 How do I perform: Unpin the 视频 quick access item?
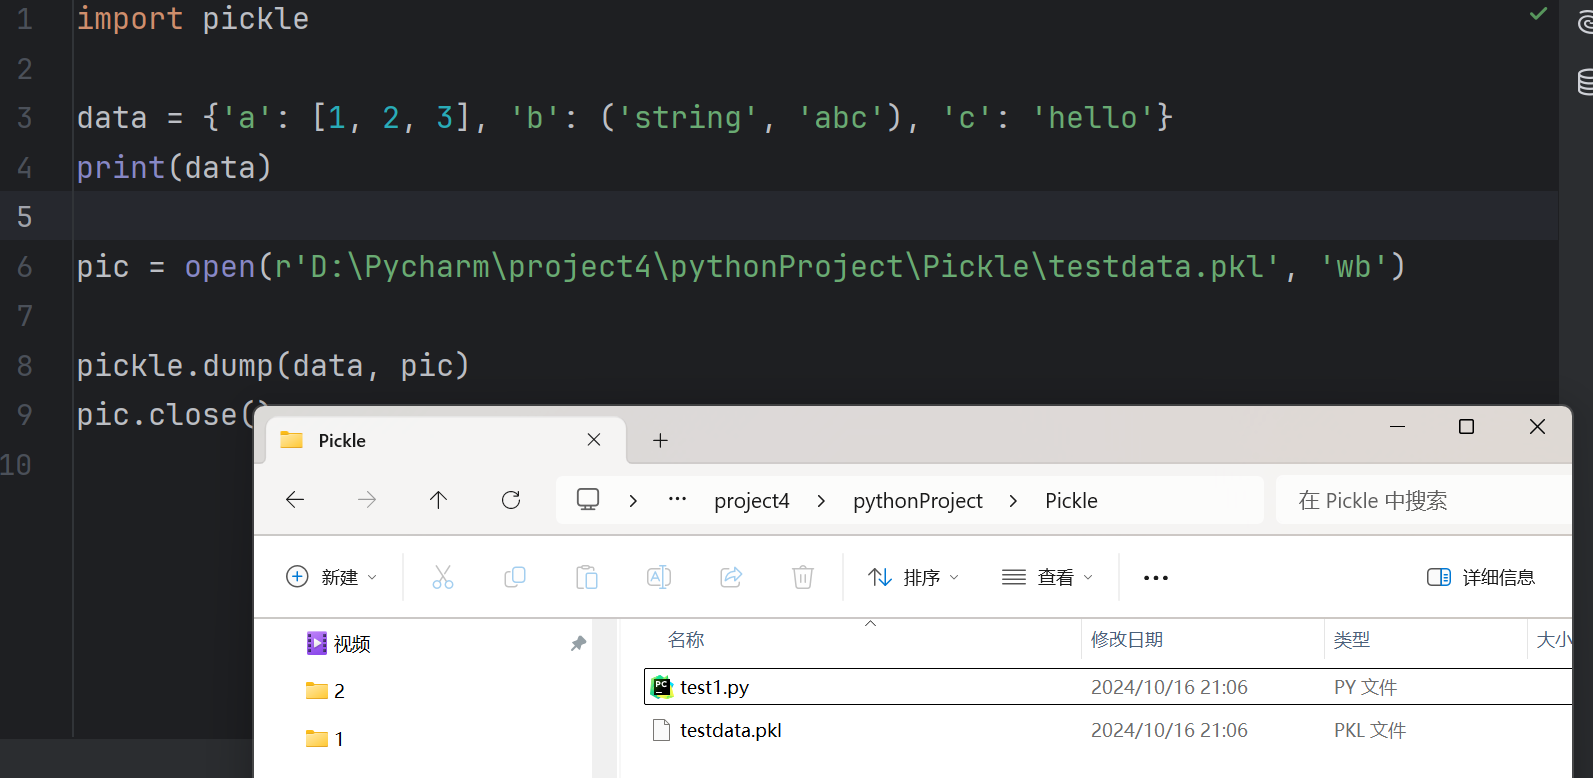(578, 643)
